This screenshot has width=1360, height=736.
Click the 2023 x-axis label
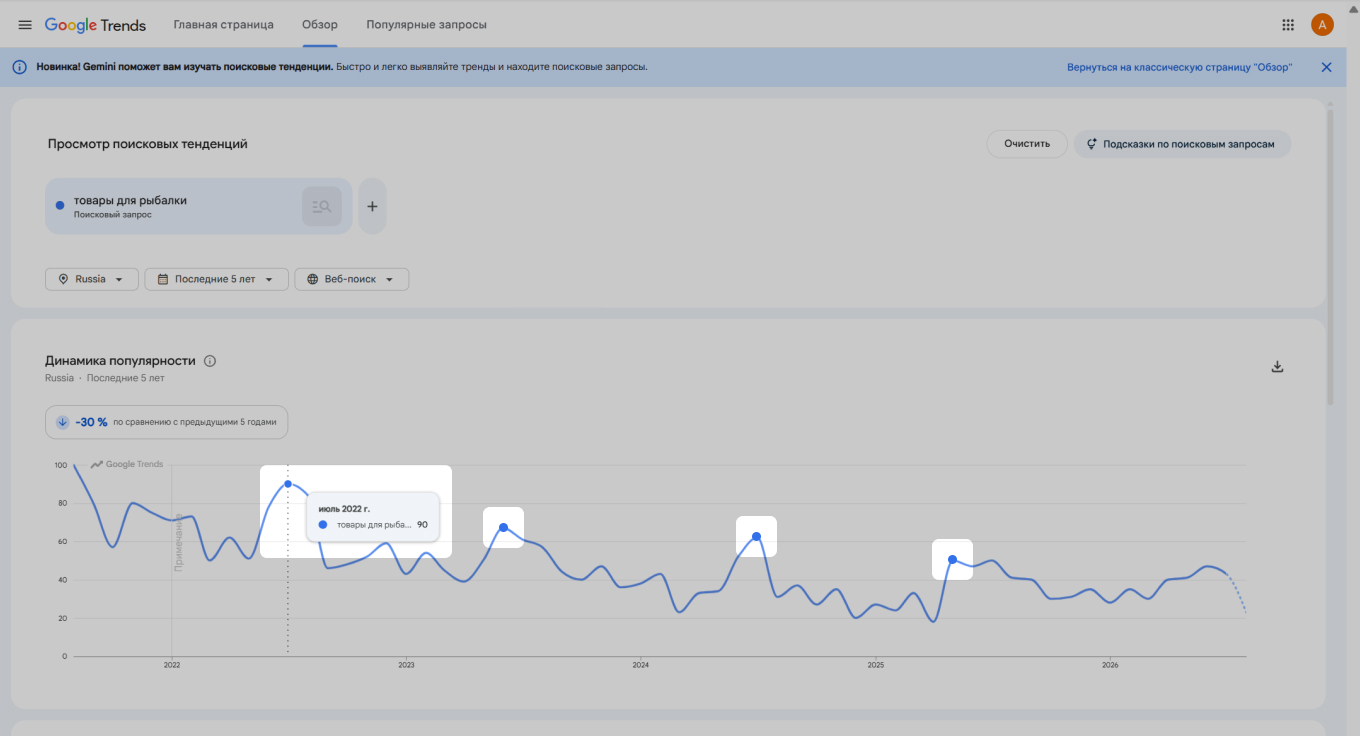click(x=406, y=665)
